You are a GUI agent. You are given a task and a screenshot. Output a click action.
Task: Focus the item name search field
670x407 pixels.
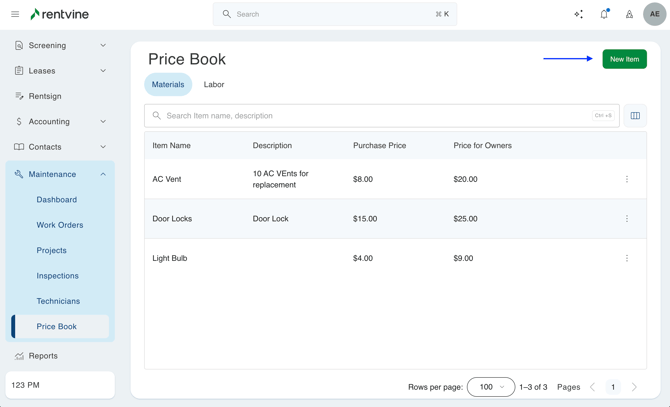click(375, 116)
